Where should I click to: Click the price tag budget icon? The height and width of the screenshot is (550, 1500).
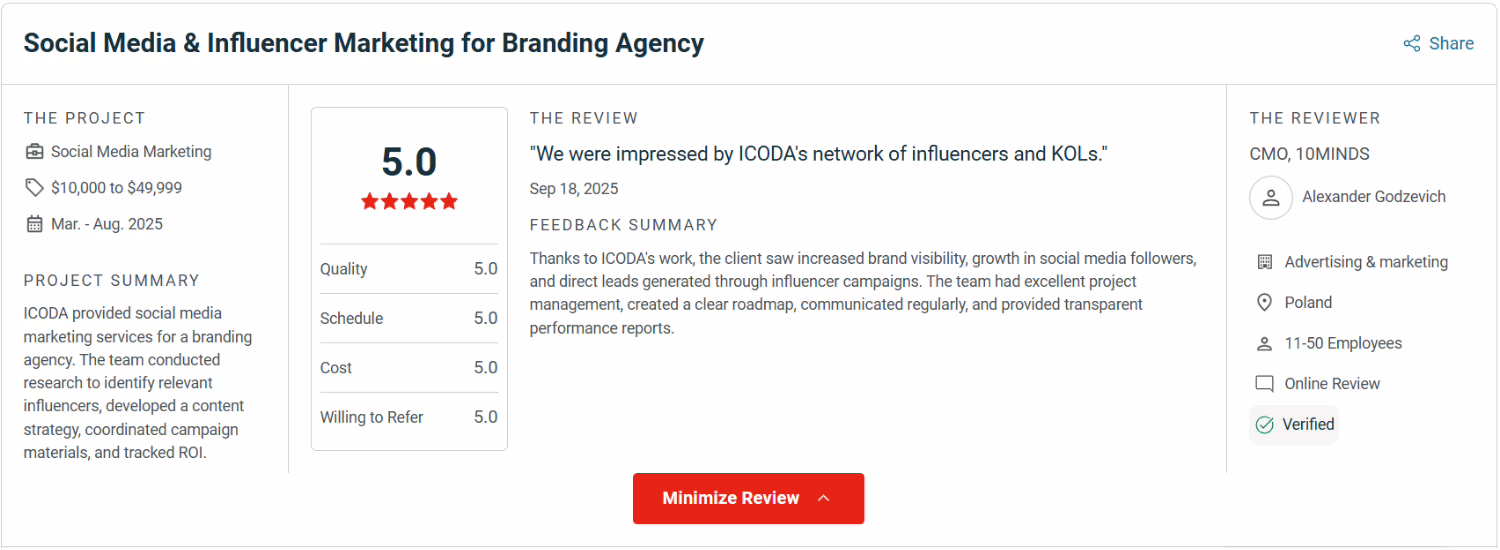tap(35, 188)
